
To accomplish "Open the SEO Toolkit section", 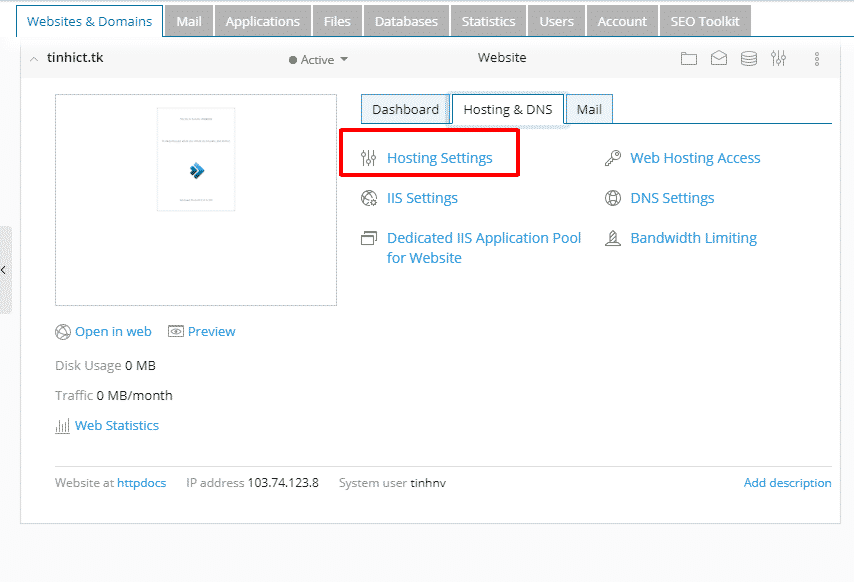I will 705,19.
